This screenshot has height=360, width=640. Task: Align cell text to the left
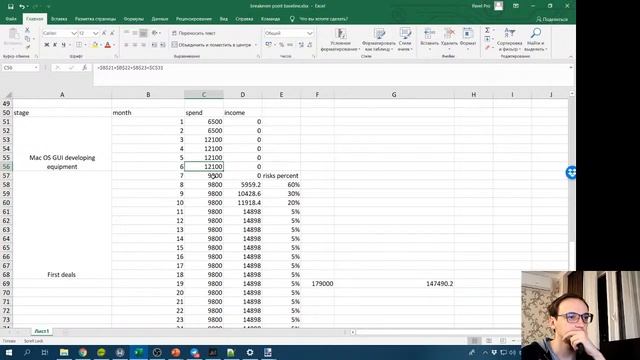(126, 44)
